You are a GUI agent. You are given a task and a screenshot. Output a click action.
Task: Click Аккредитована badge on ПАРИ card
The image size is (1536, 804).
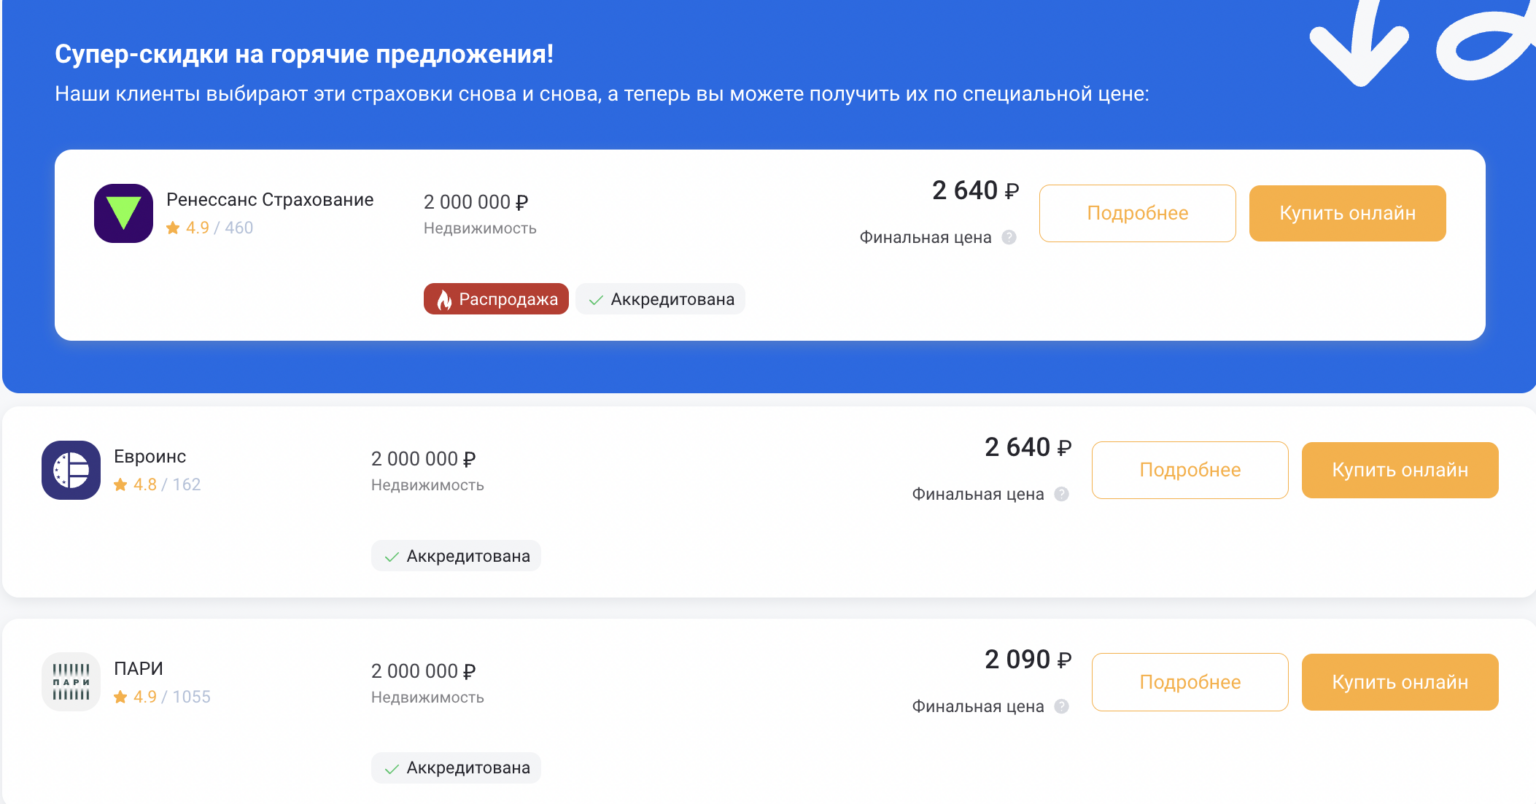coord(456,768)
